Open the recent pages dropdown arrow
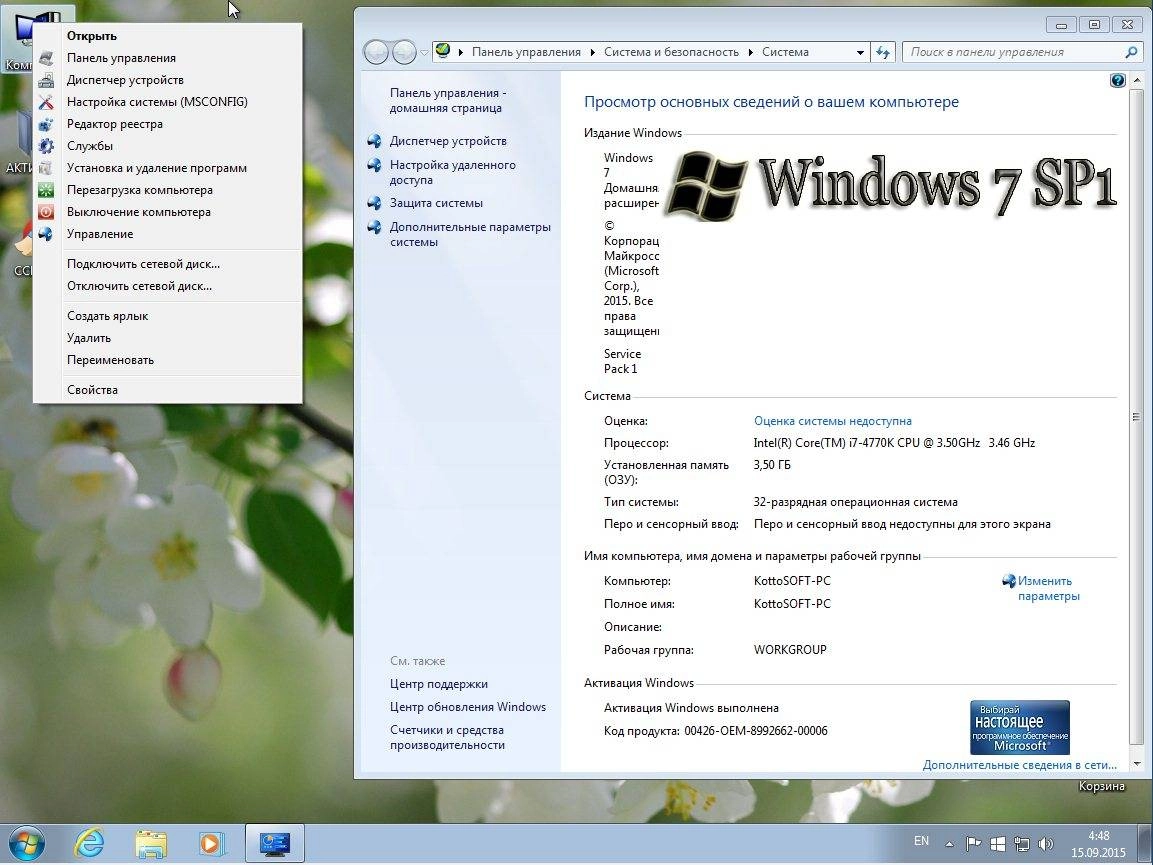 424,53
